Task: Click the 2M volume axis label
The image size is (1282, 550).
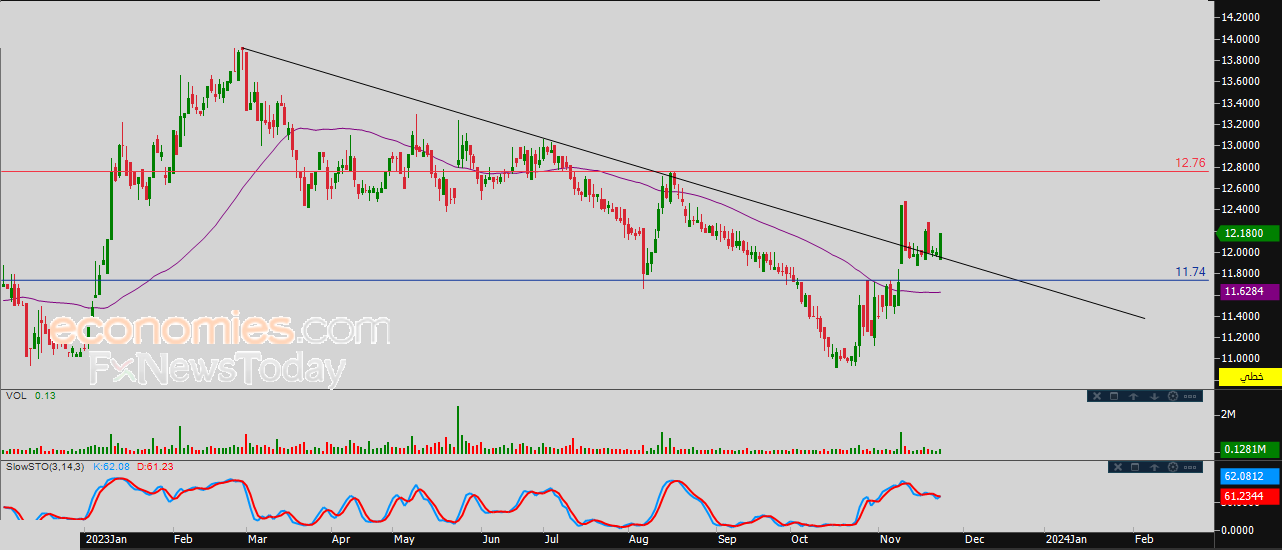Action: coord(1229,414)
